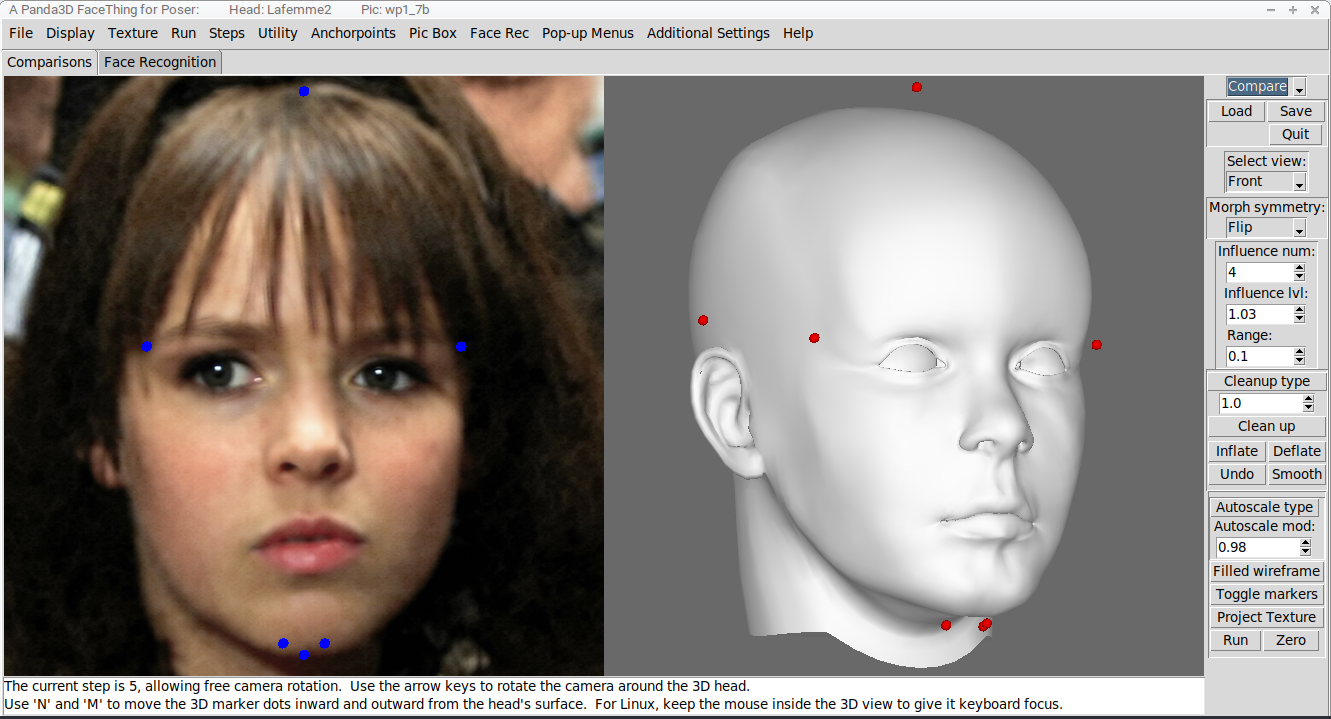1331x719 pixels.
Task: Click the Cleanup type toggle button
Action: [1266, 381]
